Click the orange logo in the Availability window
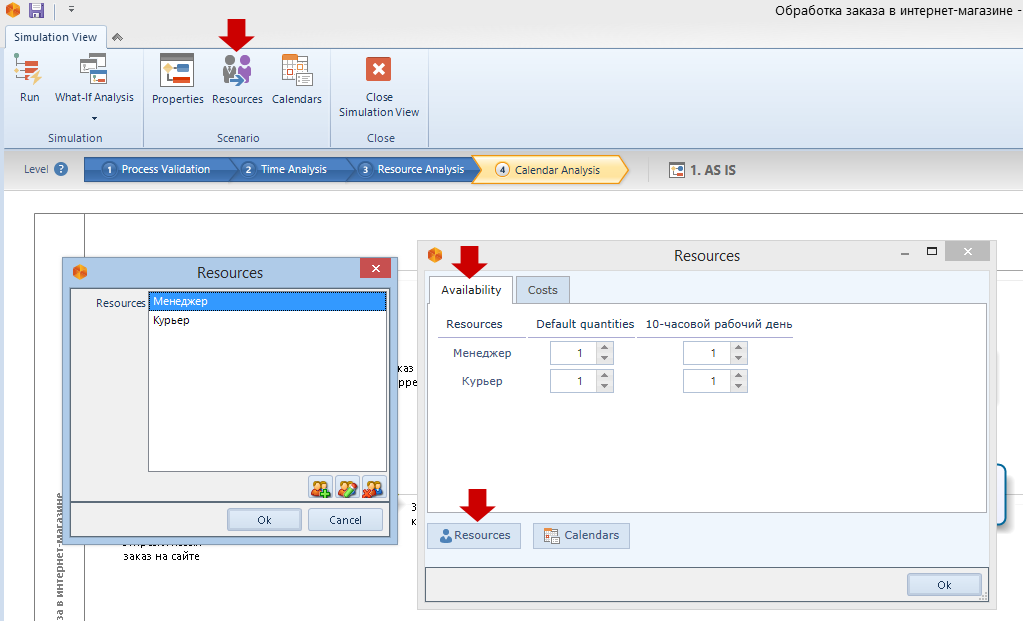This screenshot has width=1023, height=621. click(435, 255)
